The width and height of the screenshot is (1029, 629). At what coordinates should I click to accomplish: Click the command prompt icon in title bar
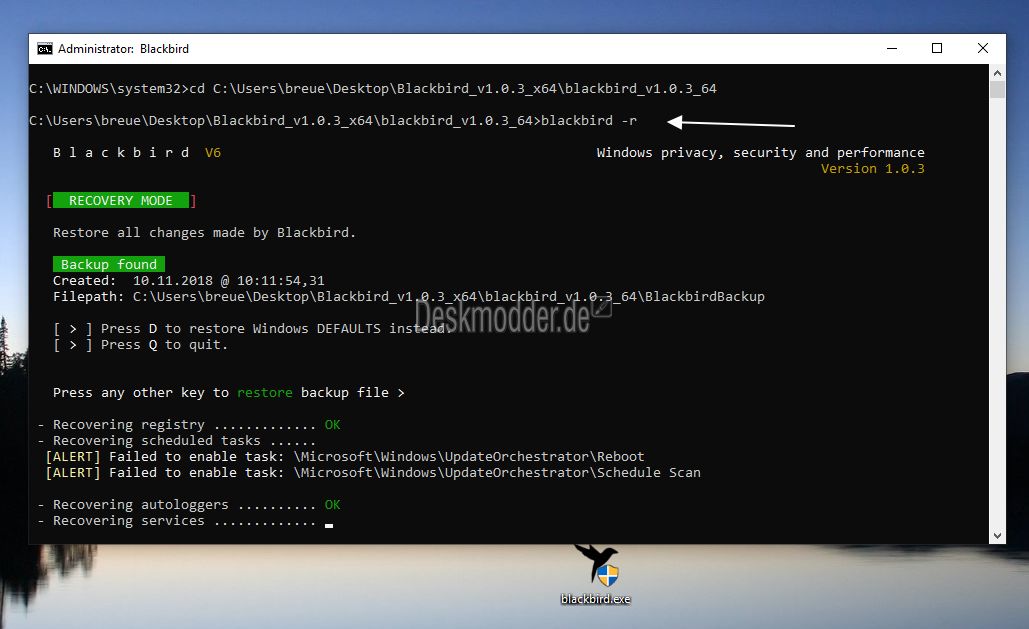coord(45,49)
